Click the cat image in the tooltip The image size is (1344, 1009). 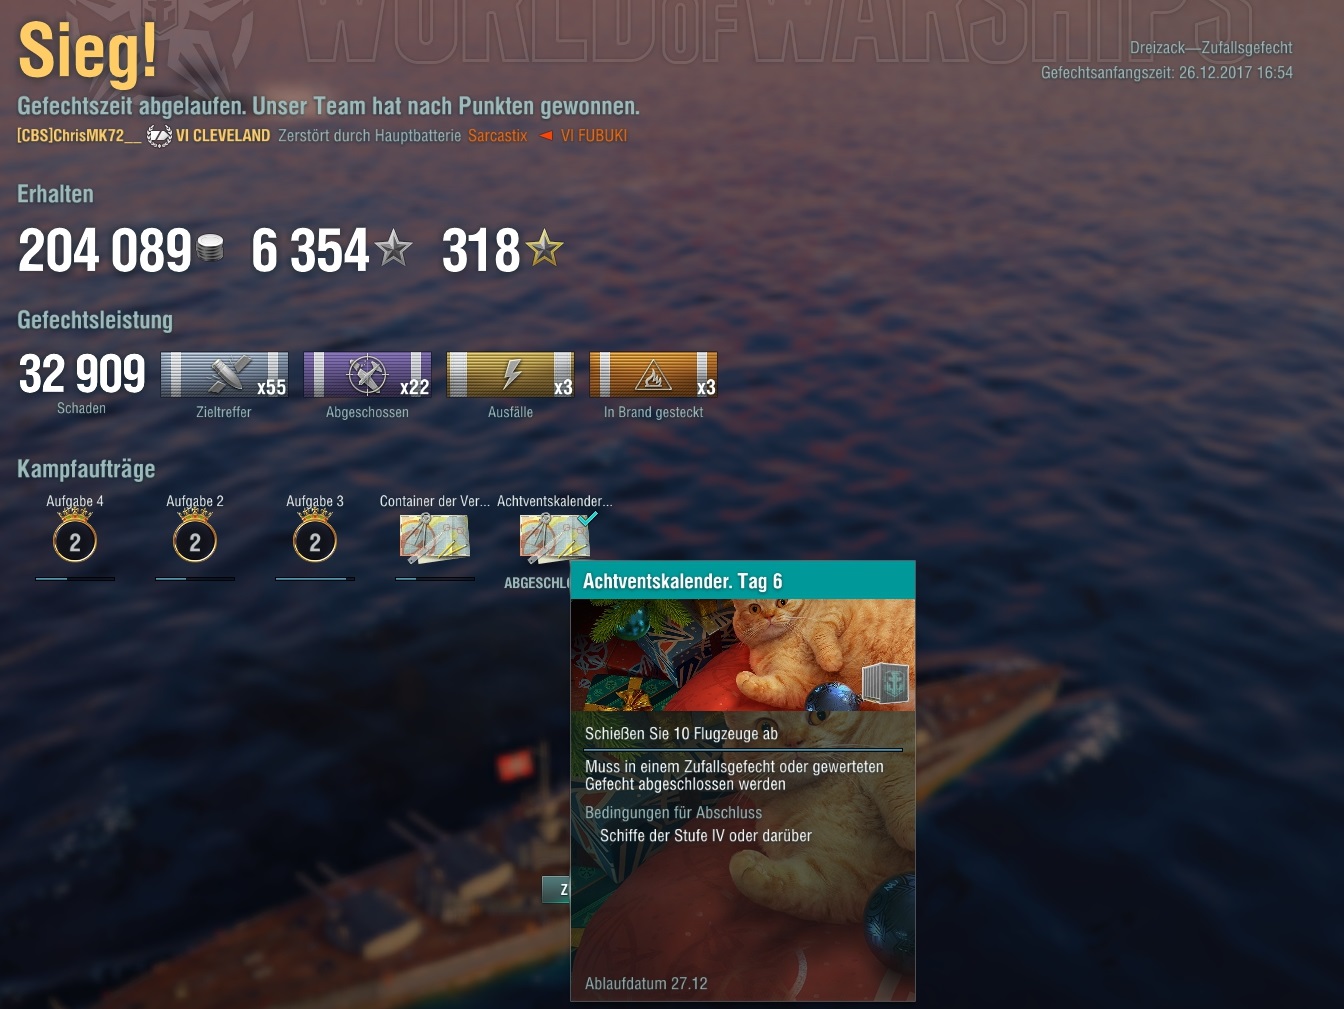(743, 655)
